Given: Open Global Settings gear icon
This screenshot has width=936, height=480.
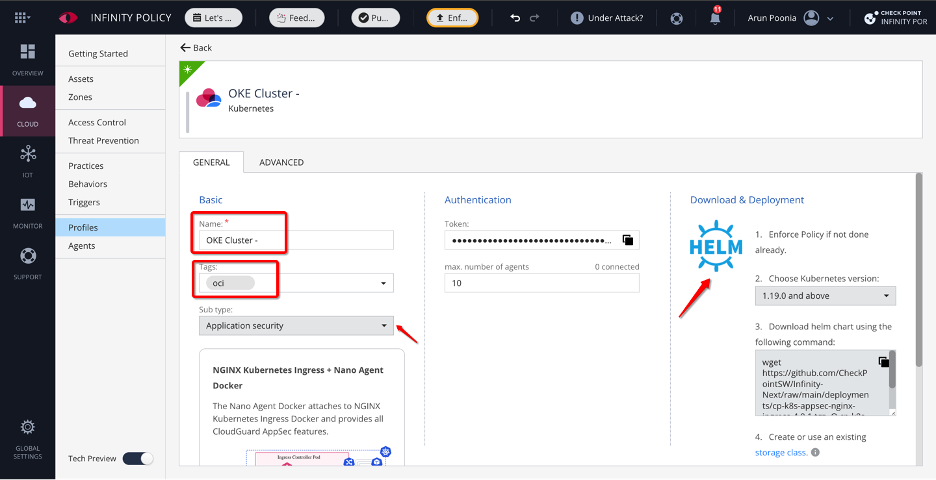Looking at the screenshot, I should 27,427.
